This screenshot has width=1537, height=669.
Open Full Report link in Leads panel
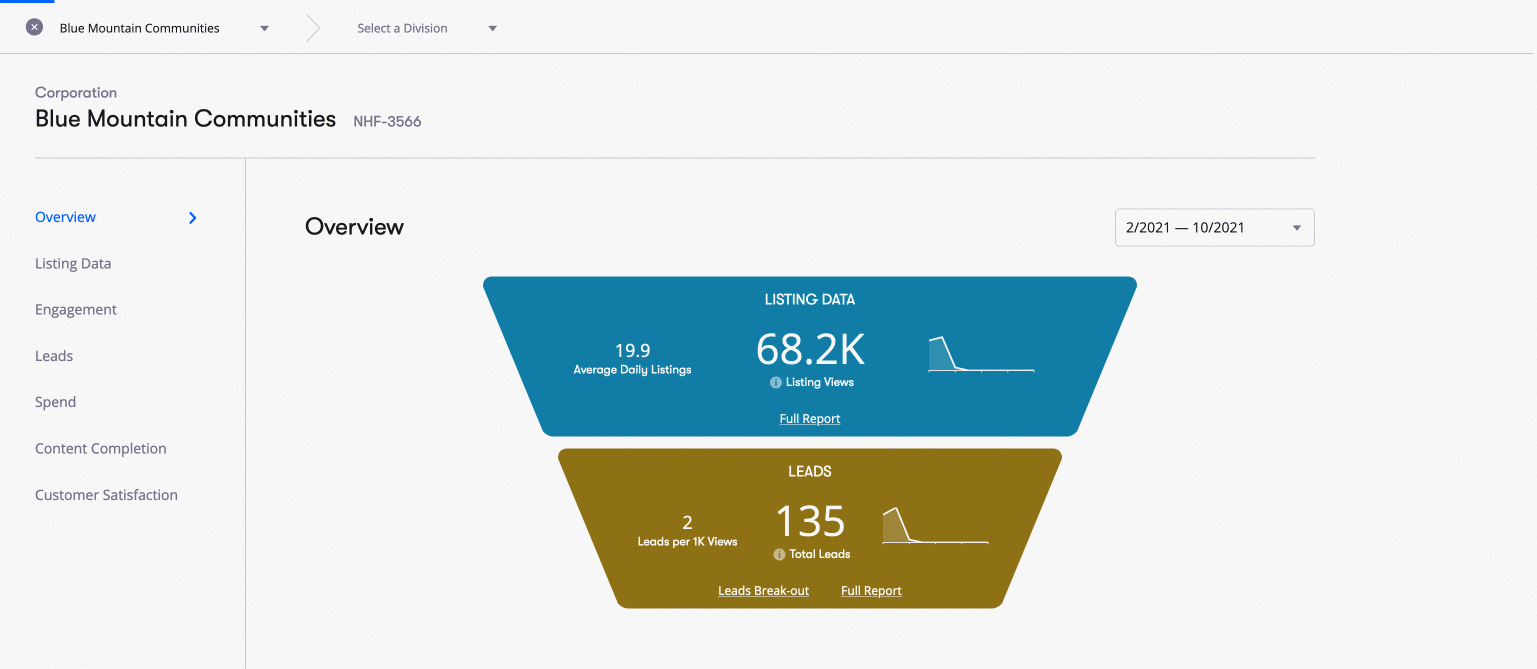[x=871, y=591]
